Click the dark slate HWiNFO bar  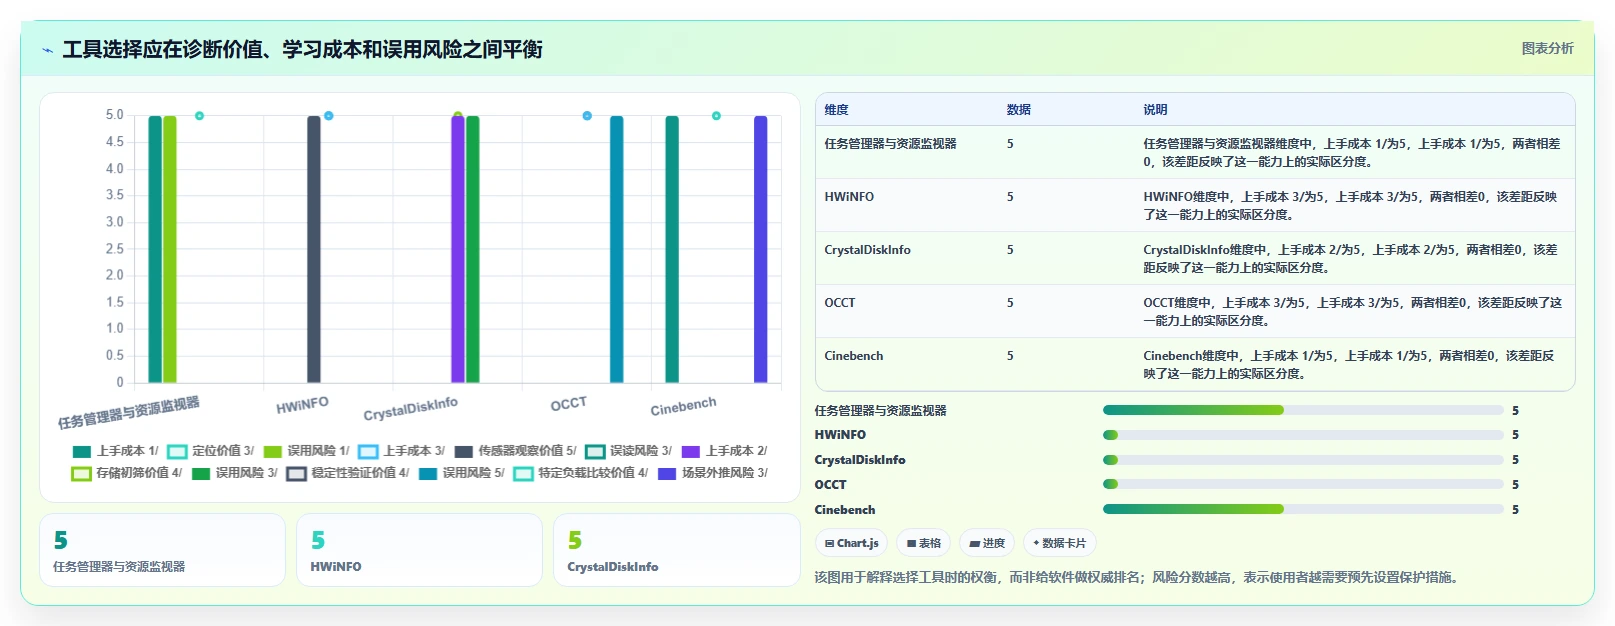(x=314, y=249)
